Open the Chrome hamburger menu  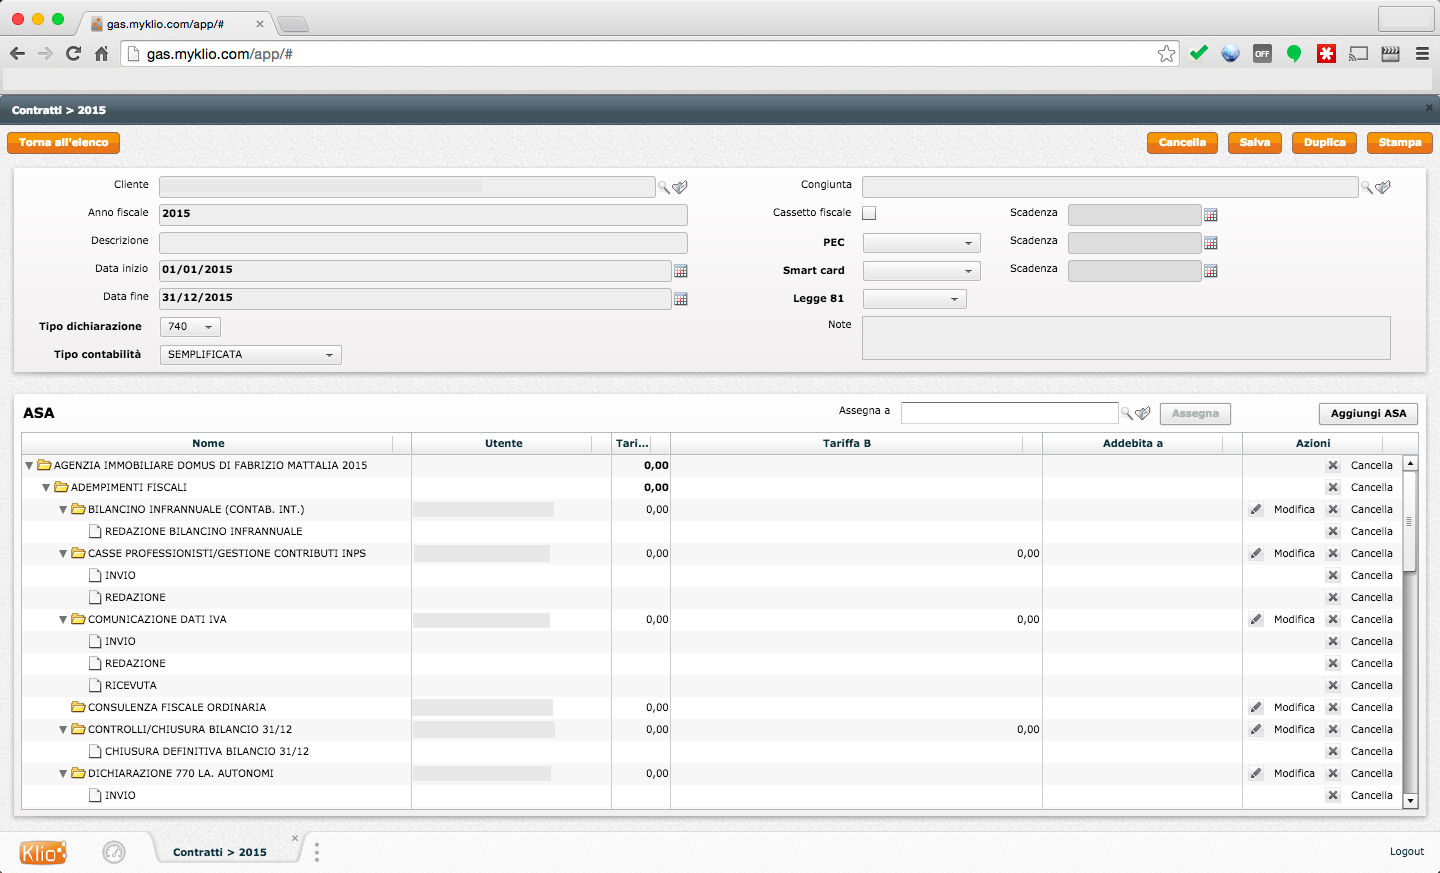tap(1422, 54)
